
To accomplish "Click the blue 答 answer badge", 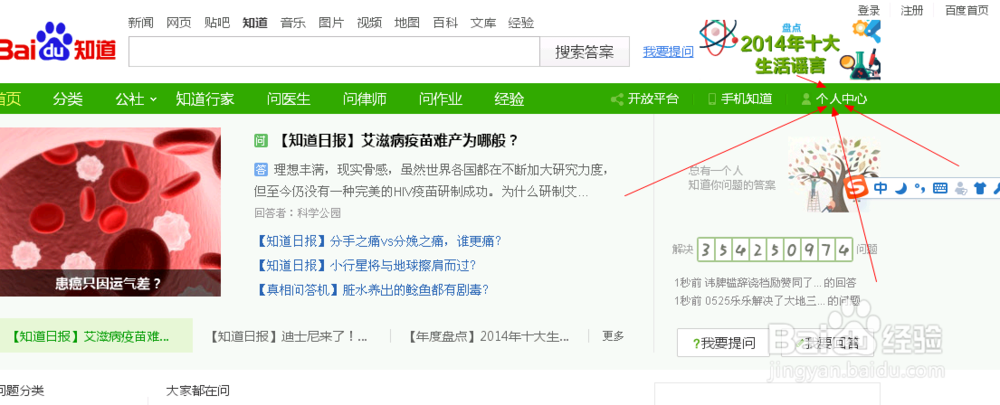I will click(x=260, y=170).
